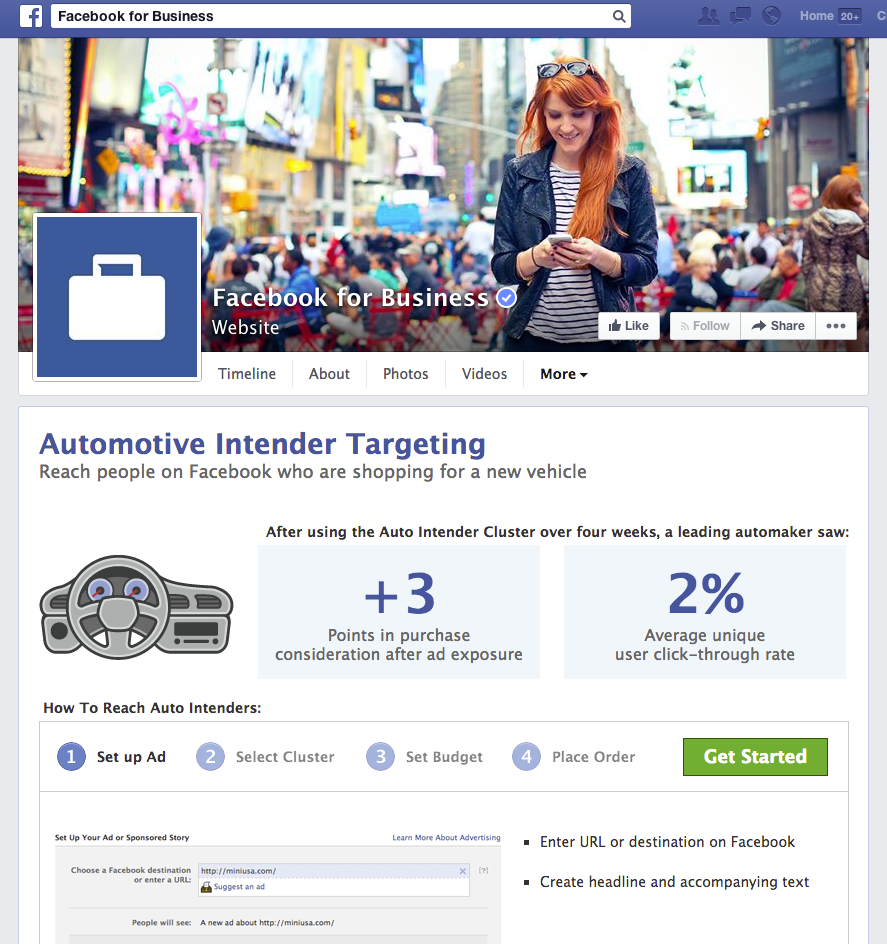Image resolution: width=887 pixels, height=944 pixels.
Task: Clear the URL field with X icon
Action: pyautogui.click(x=462, y=871)
